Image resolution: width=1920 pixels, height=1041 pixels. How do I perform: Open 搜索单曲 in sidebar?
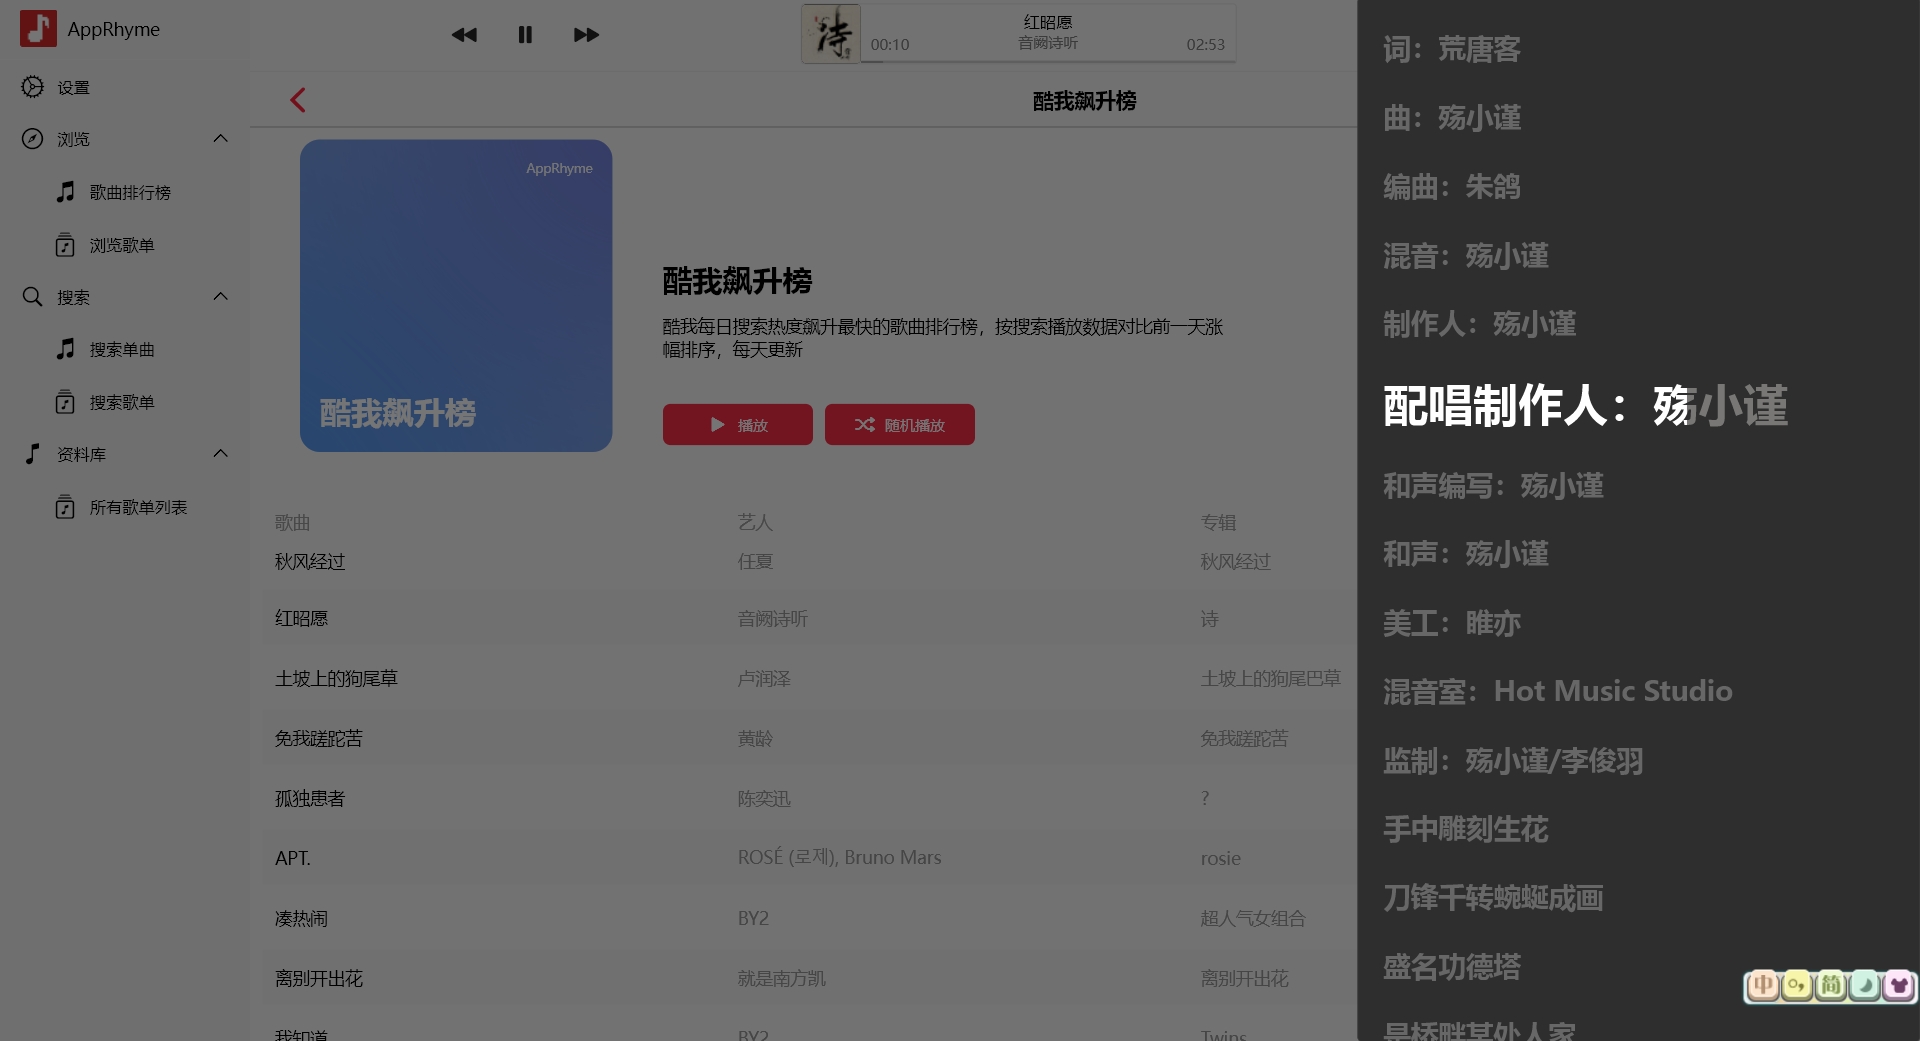coord(122,349)
